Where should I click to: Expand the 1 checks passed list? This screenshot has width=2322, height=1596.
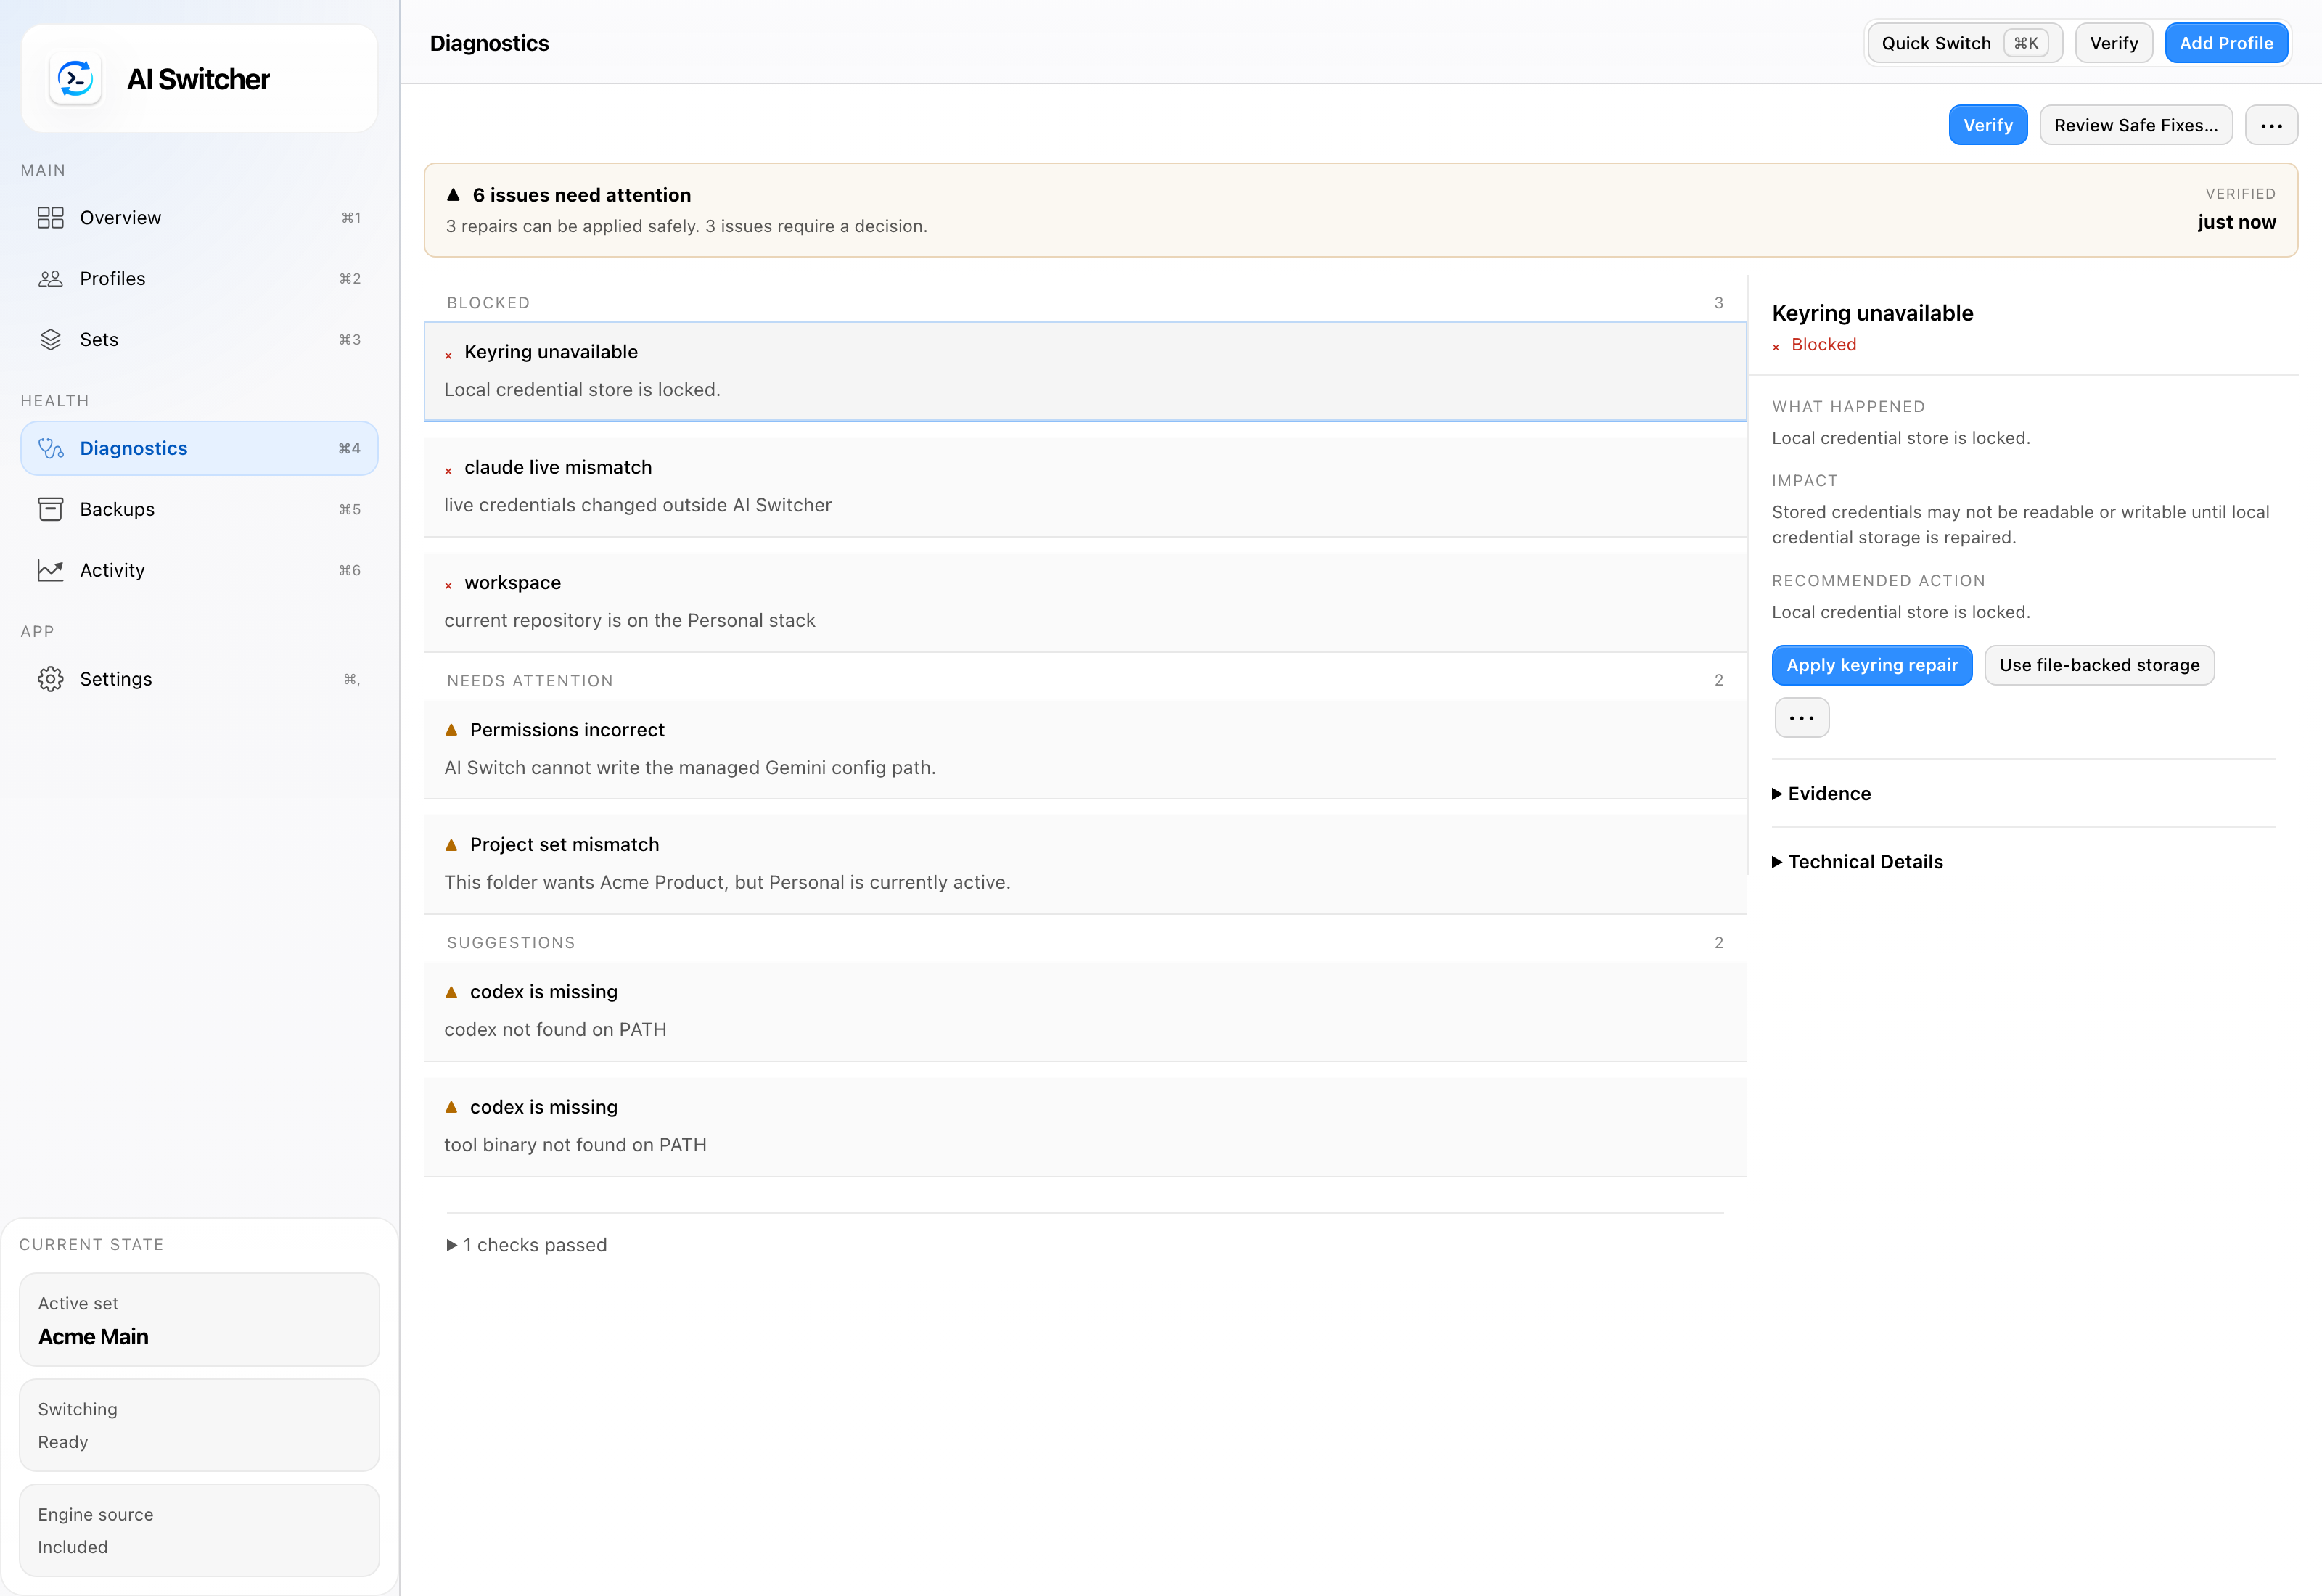(526, 1245)
